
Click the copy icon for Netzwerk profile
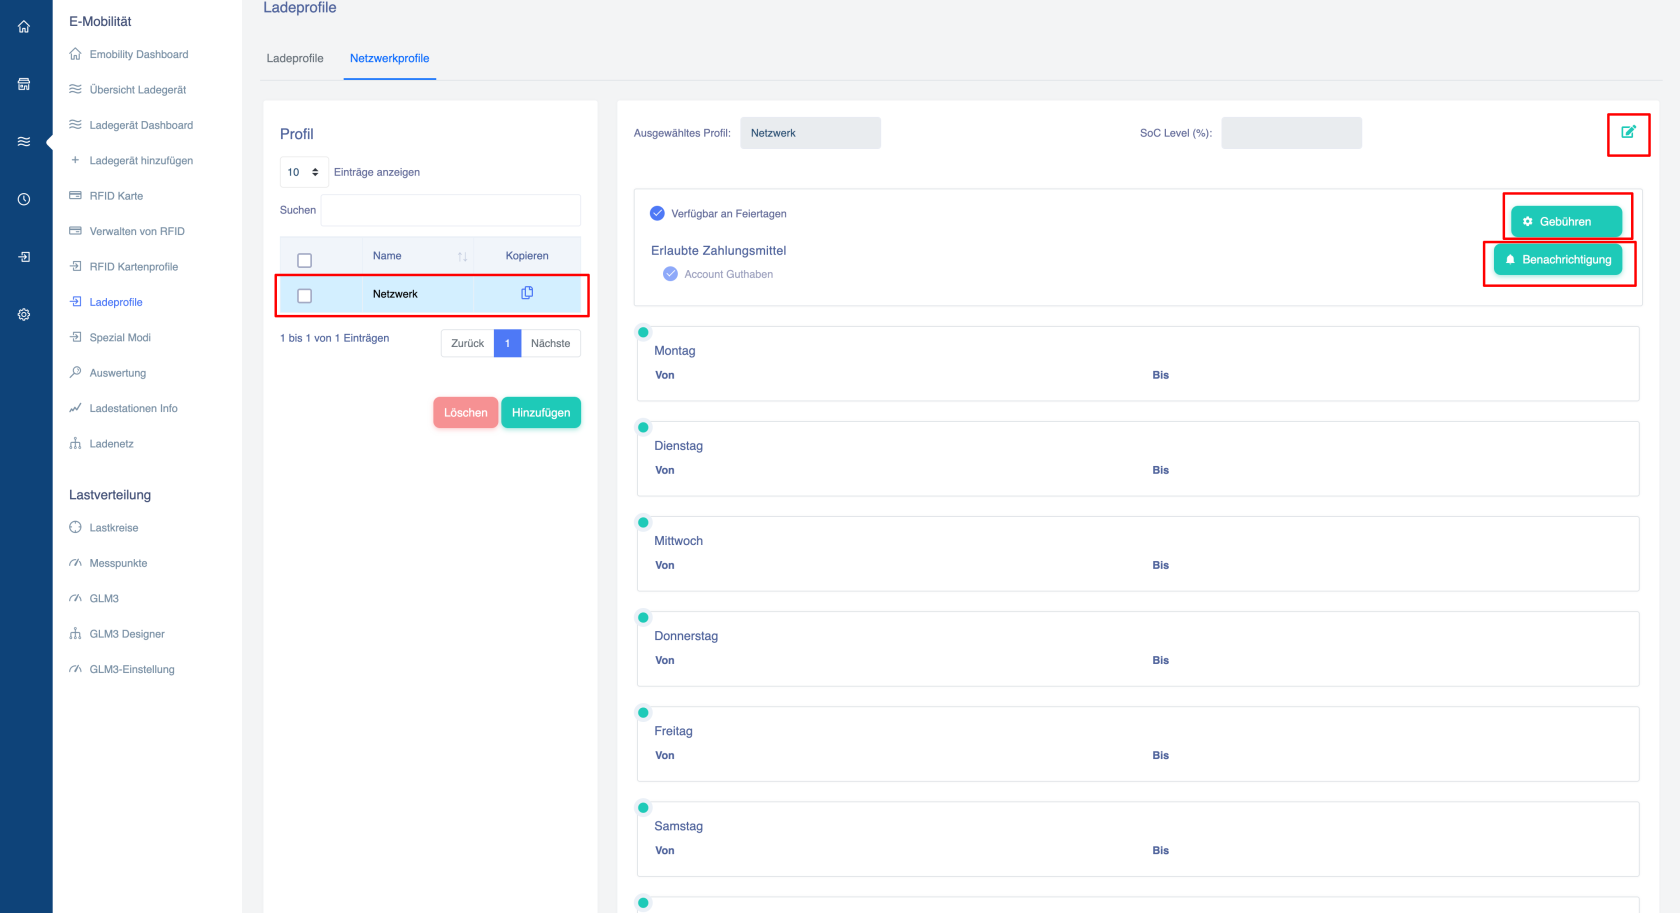pos(527,293)
